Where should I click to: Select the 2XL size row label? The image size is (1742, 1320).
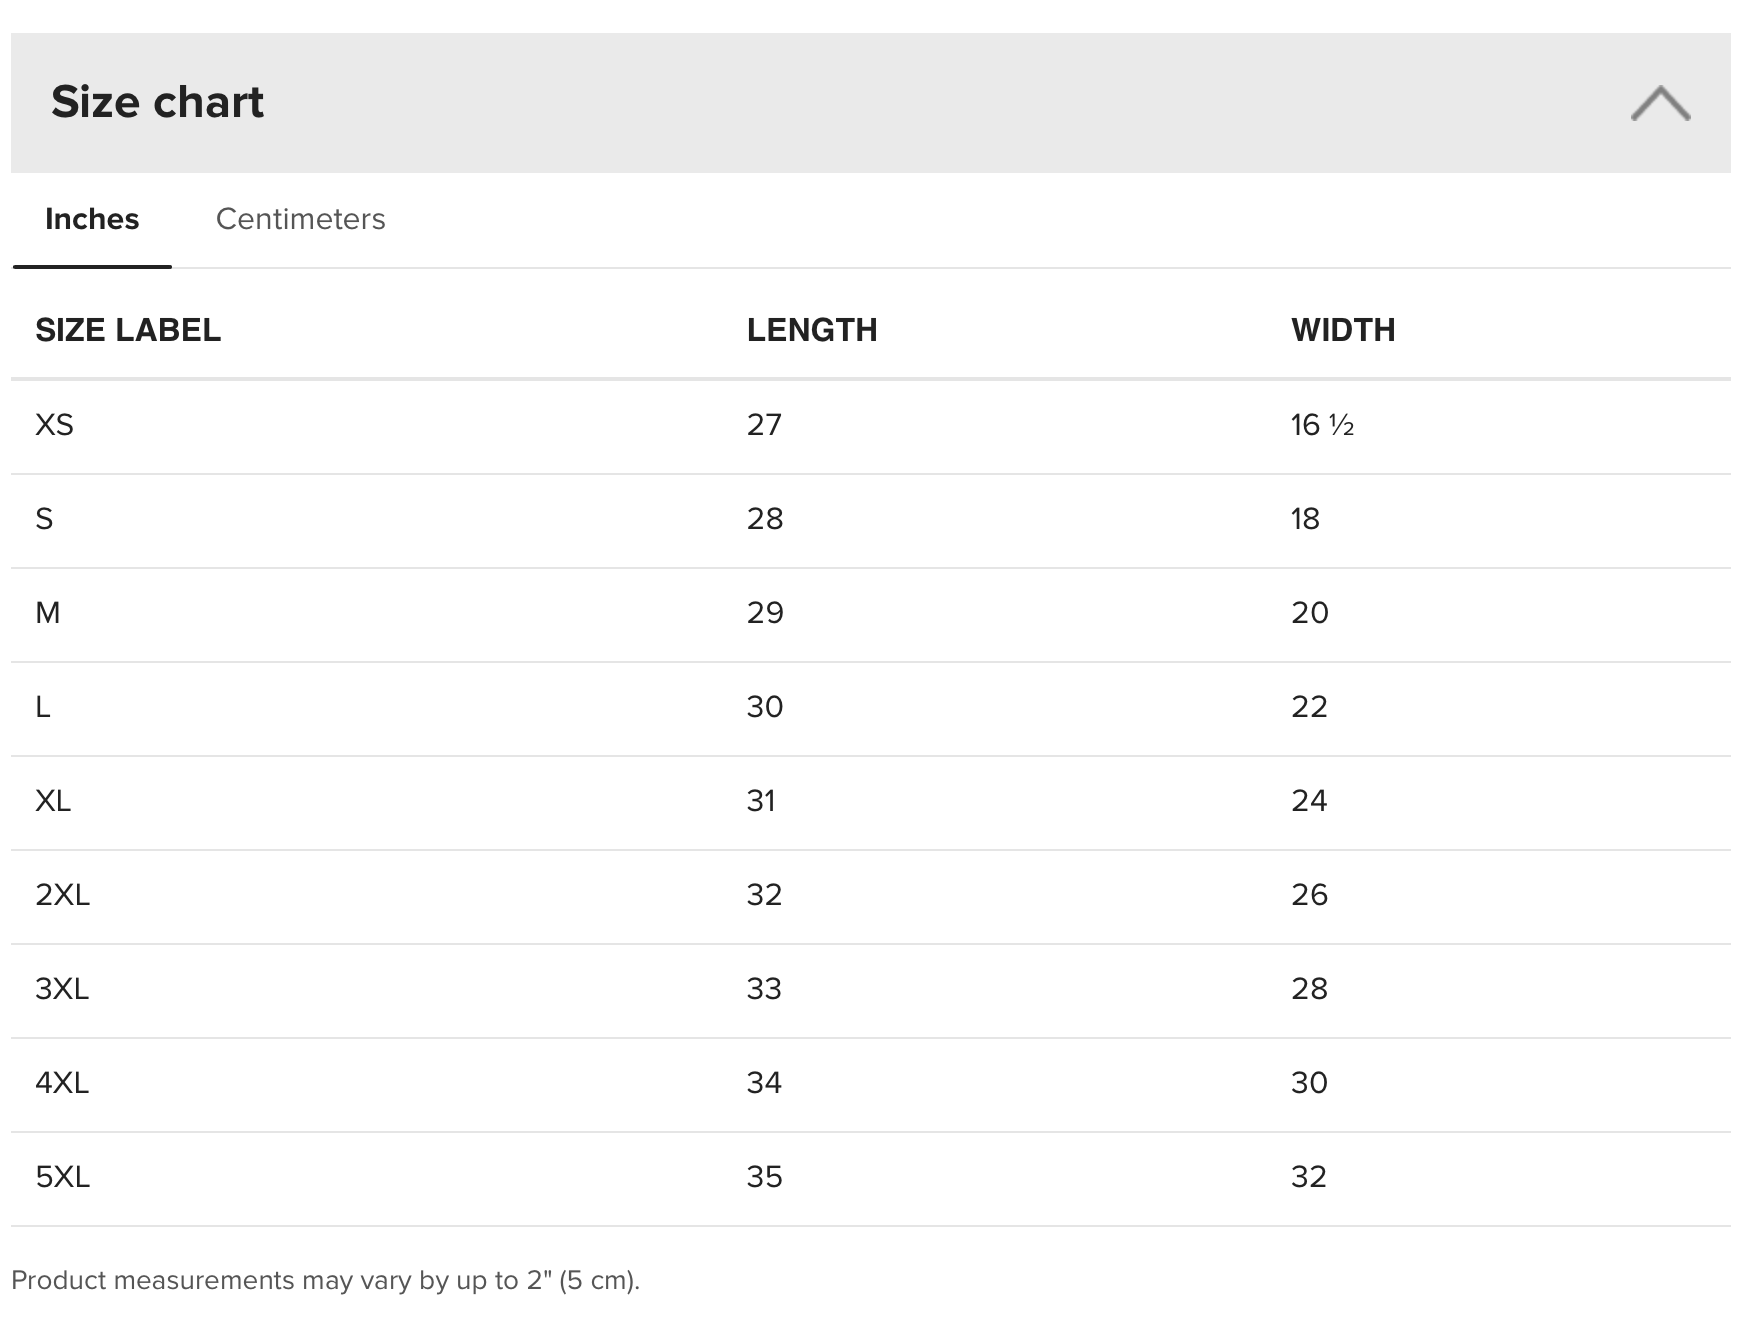point(63,895)
